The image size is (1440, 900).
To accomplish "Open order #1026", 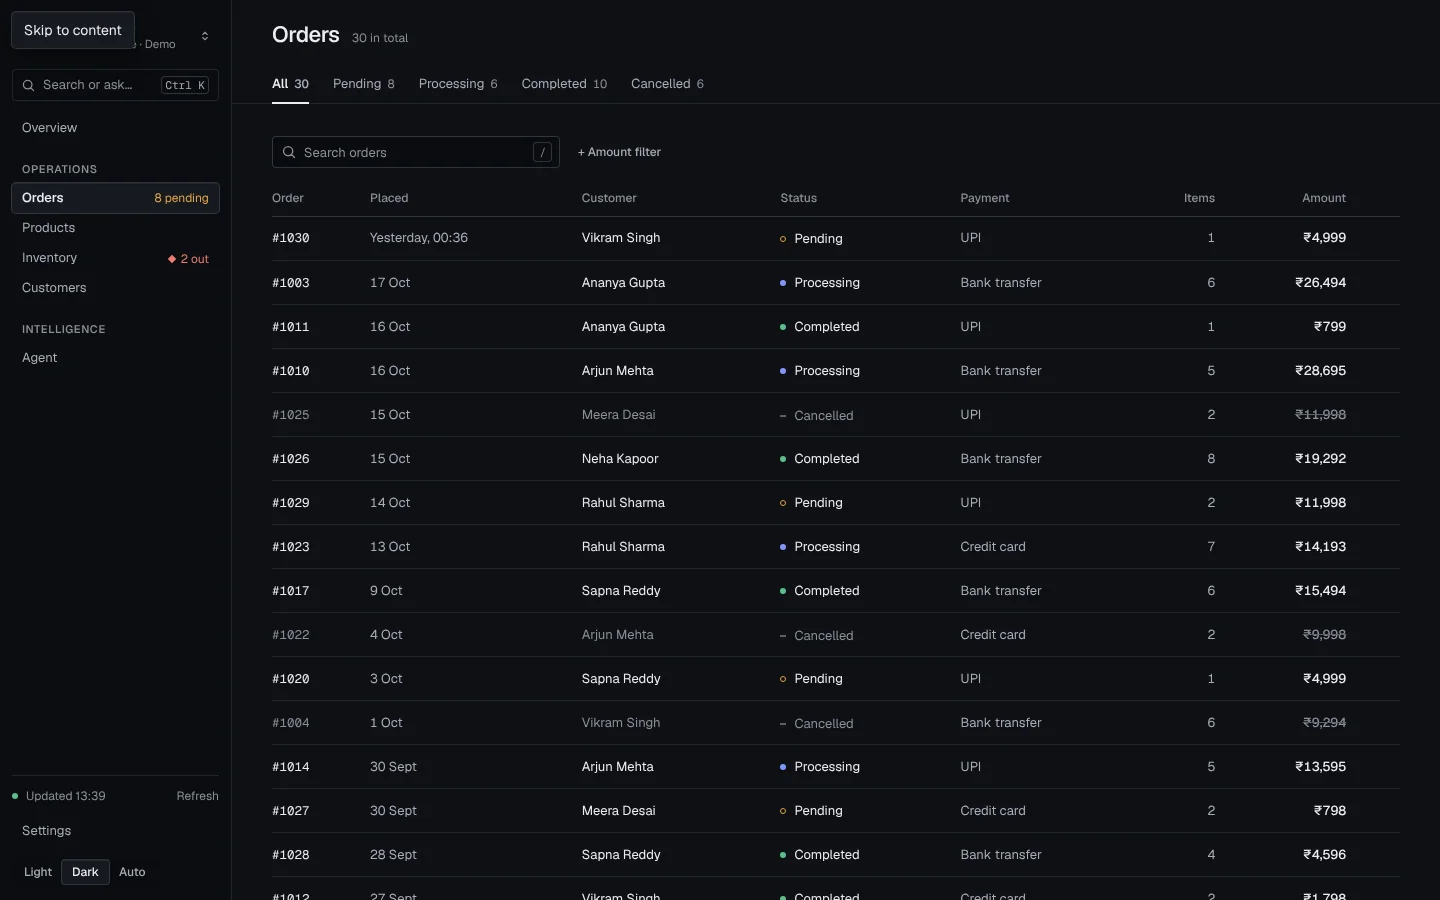I will (x=291, y=459).
